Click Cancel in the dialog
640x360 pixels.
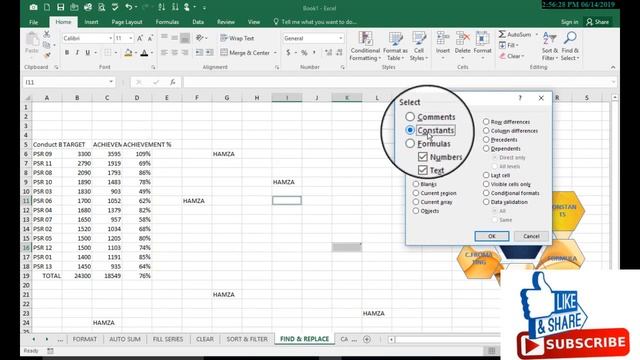coord(531,236)
